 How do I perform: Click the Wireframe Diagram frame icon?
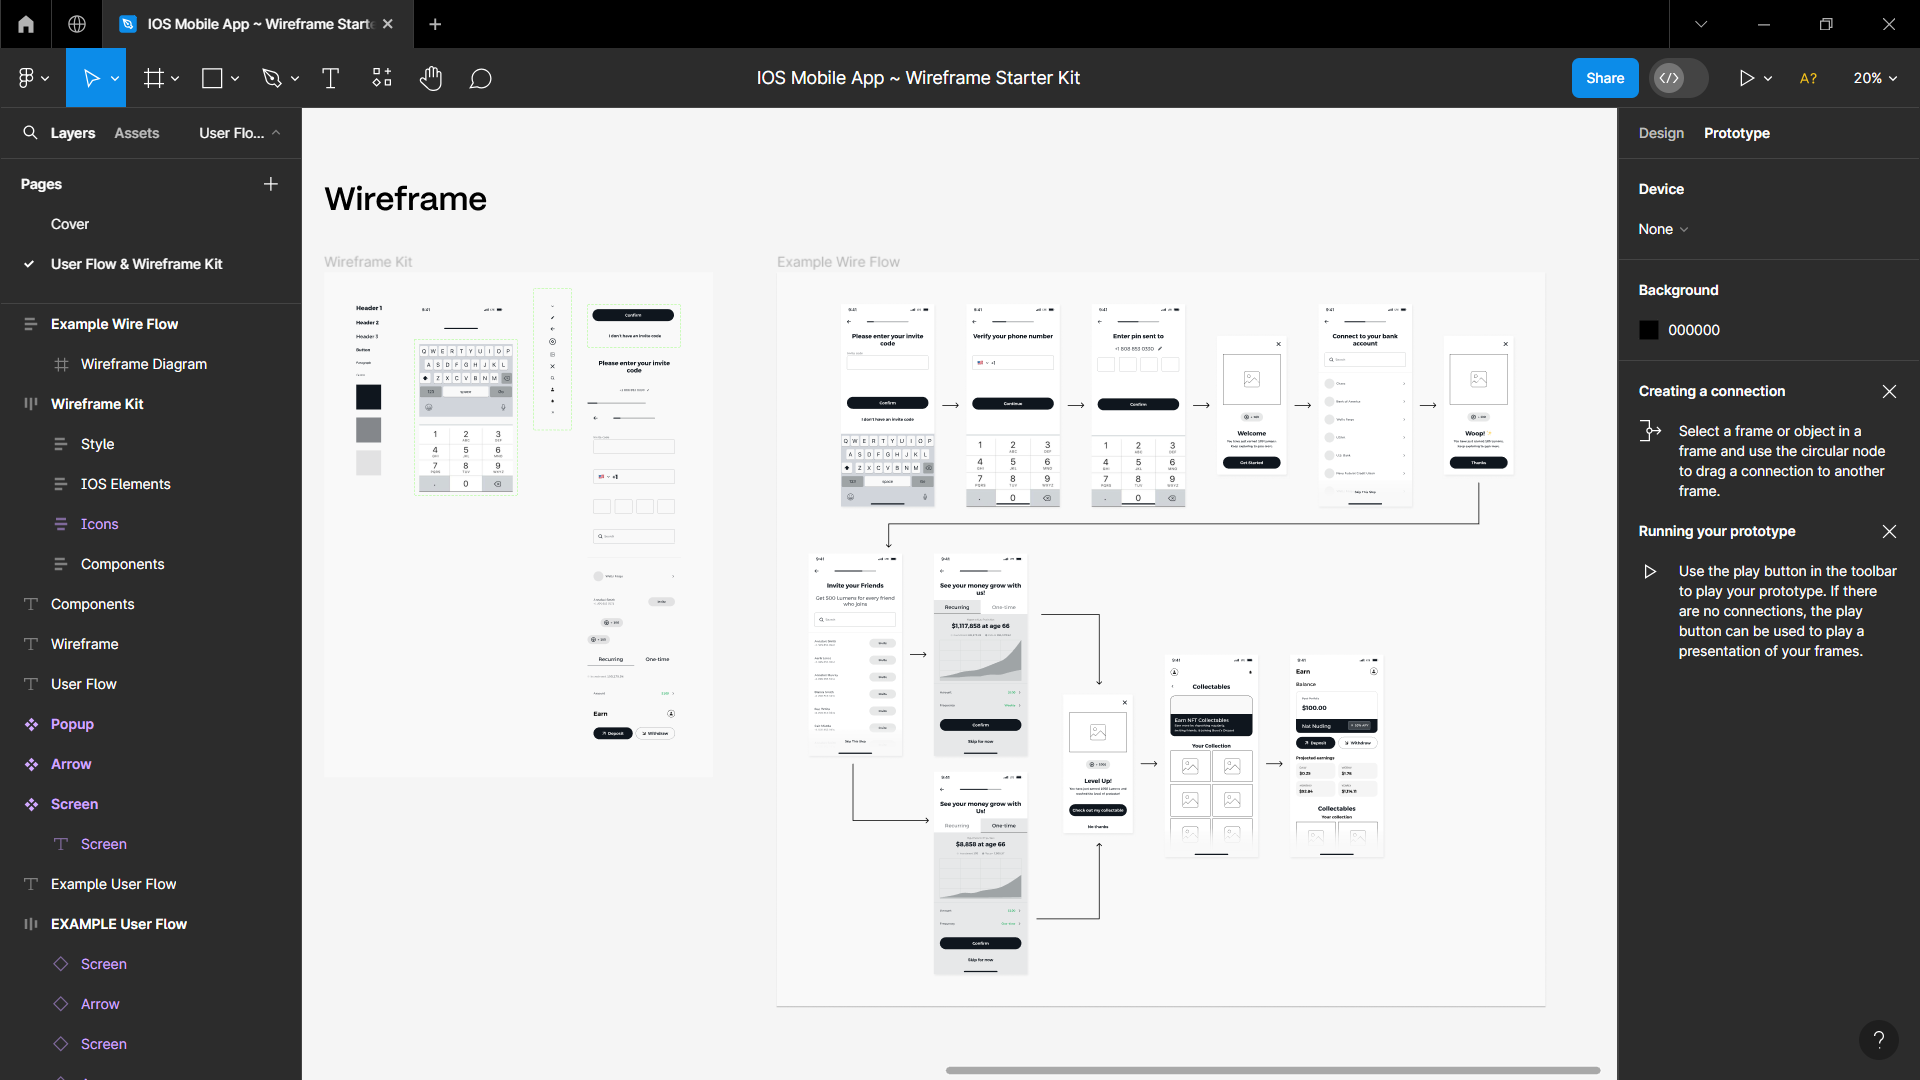click(x=61, y=364)
